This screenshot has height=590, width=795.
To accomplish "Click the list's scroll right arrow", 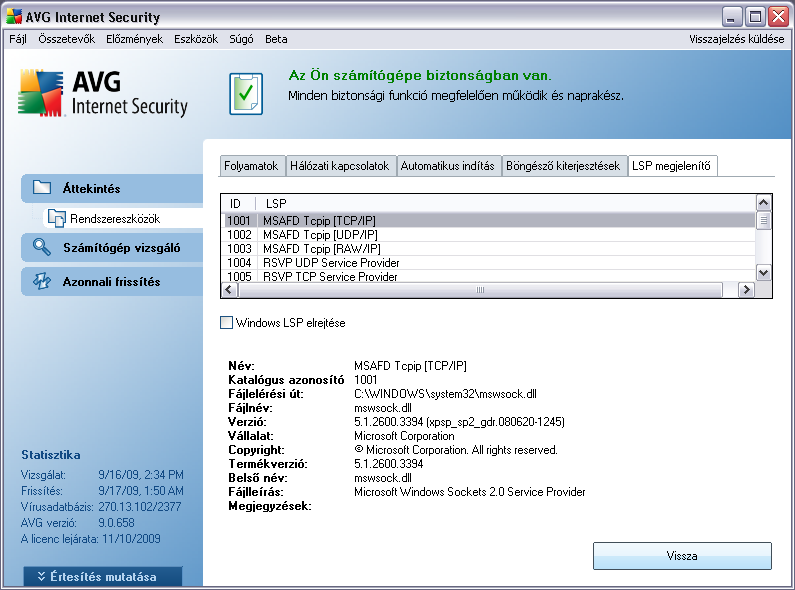I will pos(746,289).
